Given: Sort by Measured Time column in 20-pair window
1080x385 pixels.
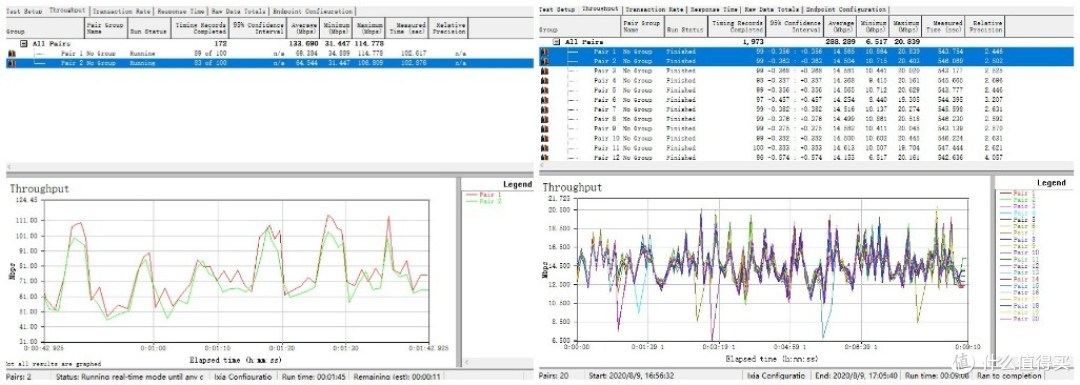Looking at the screenshot, I should pyautogui.click(x=944, y=27).
